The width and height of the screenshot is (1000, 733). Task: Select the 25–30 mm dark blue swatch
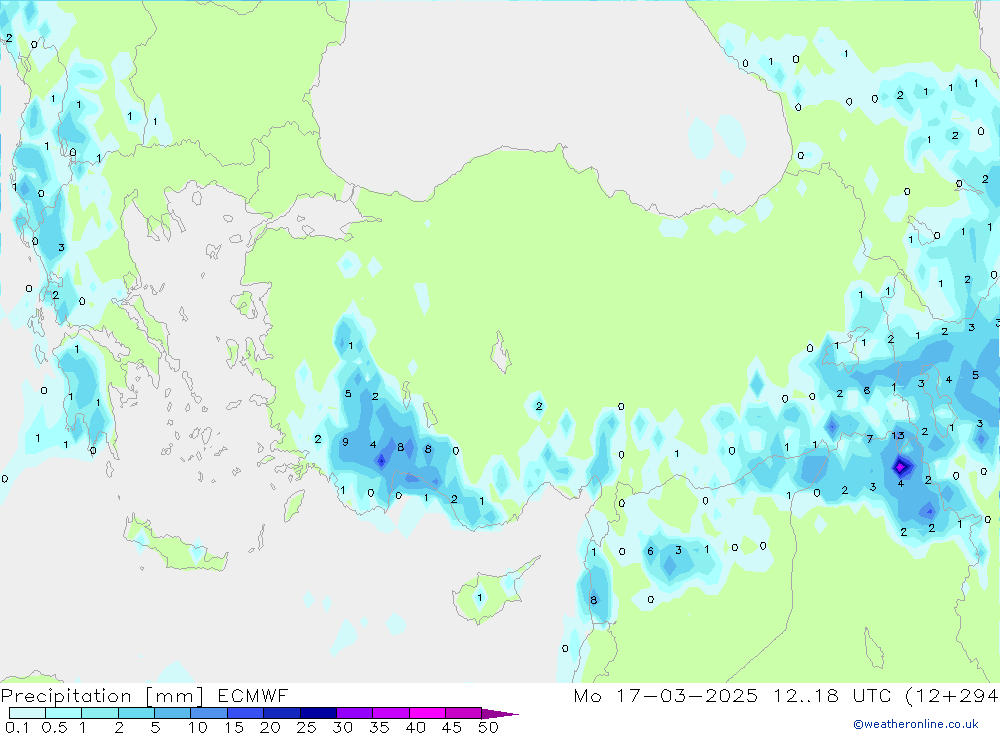click(x=318, y=713)
